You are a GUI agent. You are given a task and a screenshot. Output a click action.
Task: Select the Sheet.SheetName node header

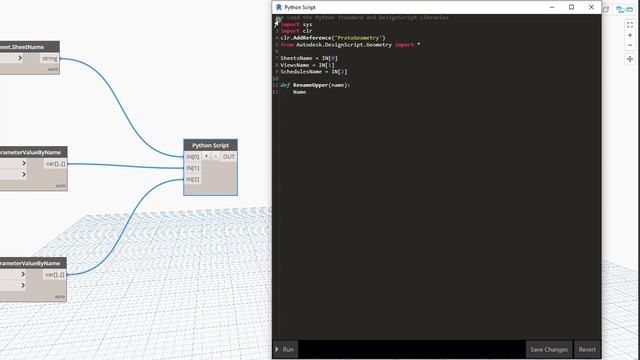[x=29, y=47]
